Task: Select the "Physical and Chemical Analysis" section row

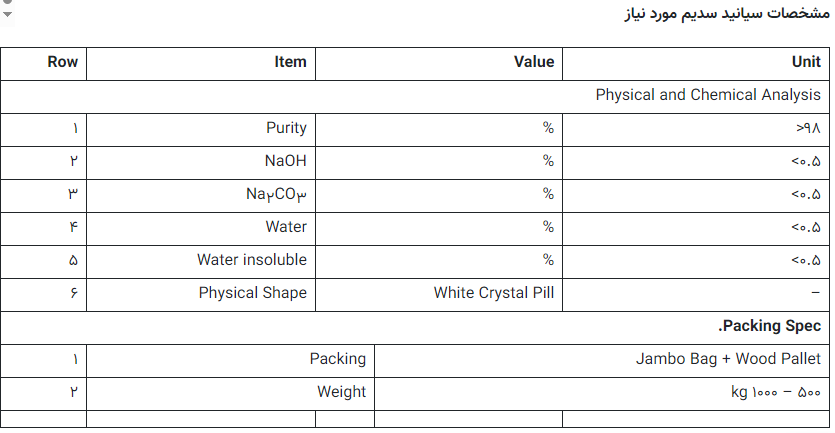Action: (x=707, y=95)
